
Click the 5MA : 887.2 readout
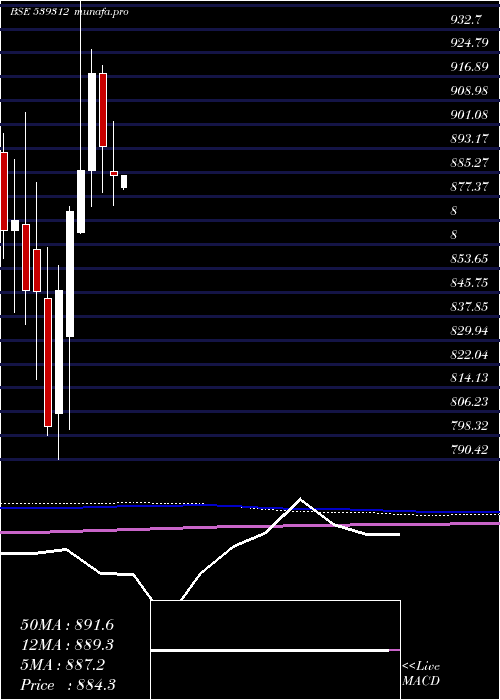[63, 665]
